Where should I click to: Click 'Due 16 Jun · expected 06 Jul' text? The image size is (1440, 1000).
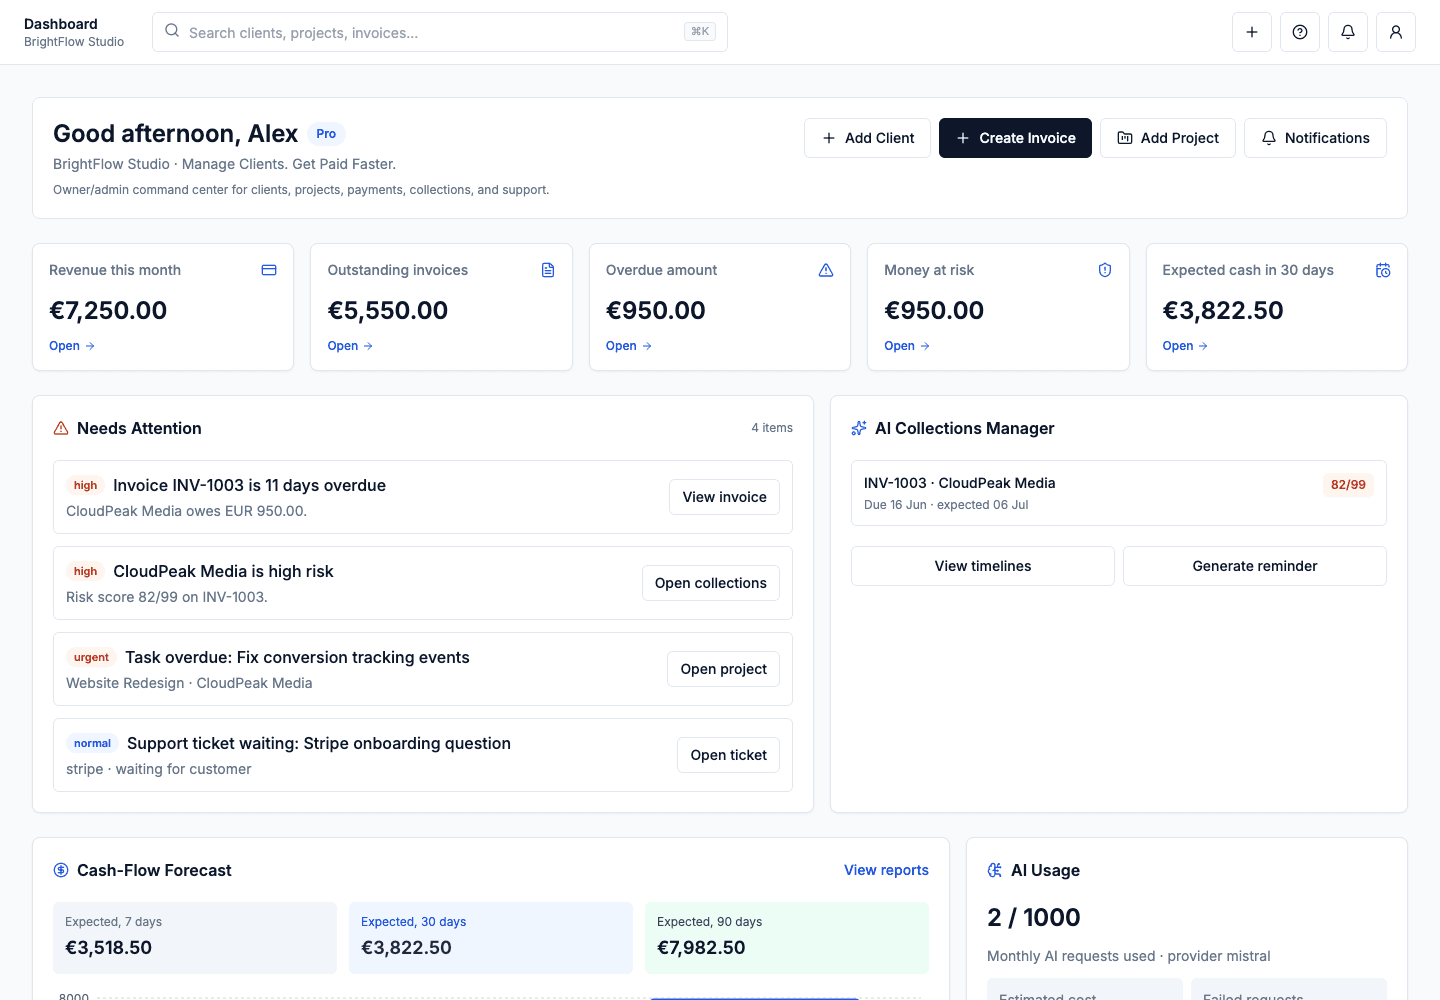point(946,505)
